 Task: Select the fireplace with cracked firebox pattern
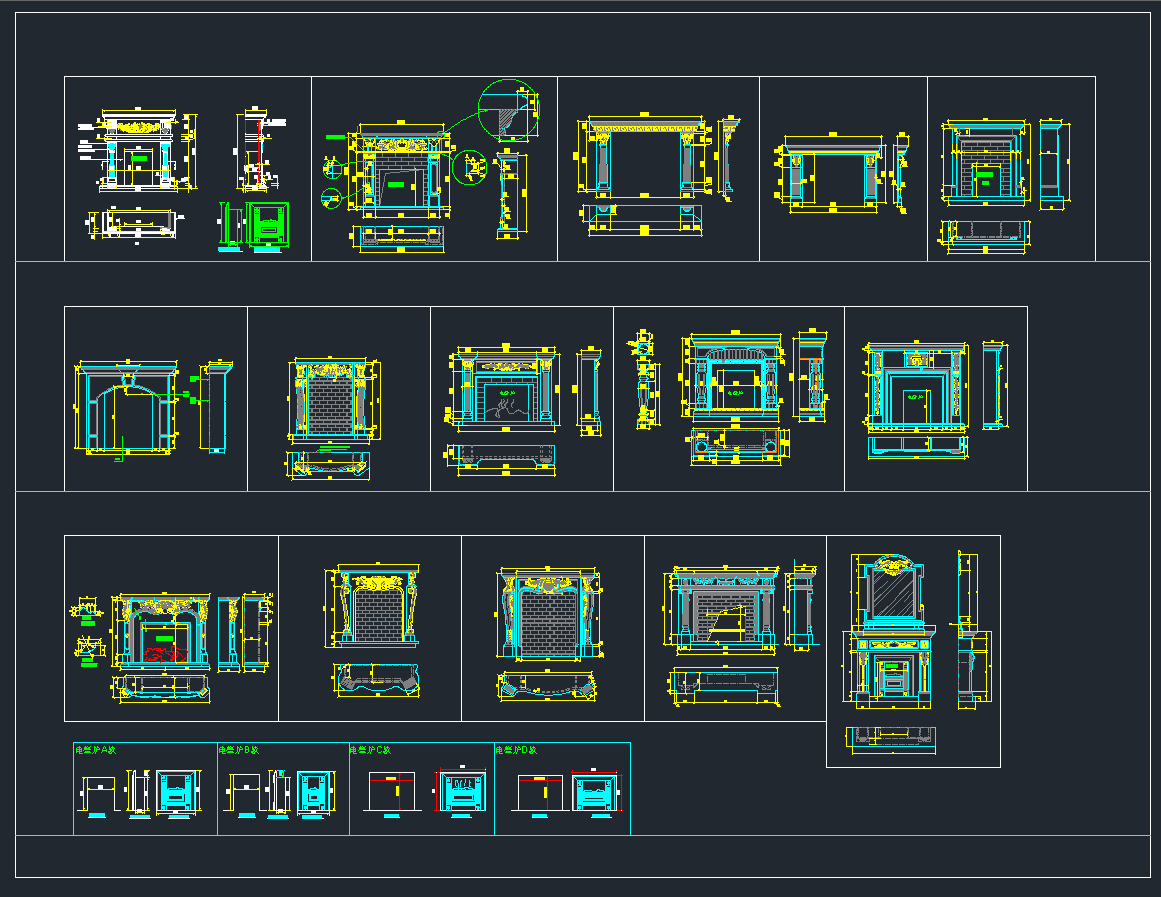(x=505, y=388)
